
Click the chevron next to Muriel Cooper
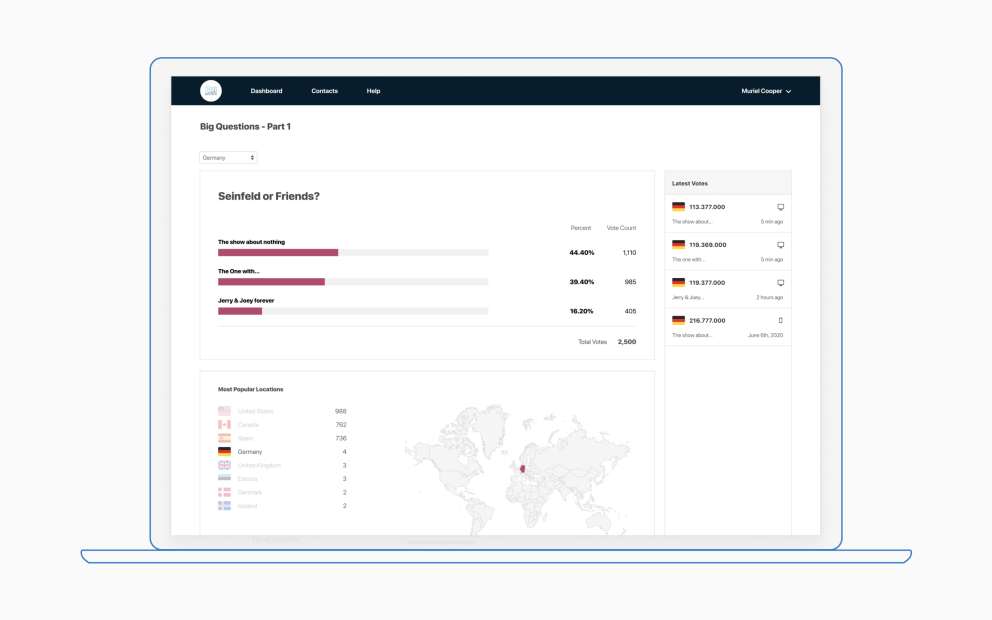tap(788, 92)
